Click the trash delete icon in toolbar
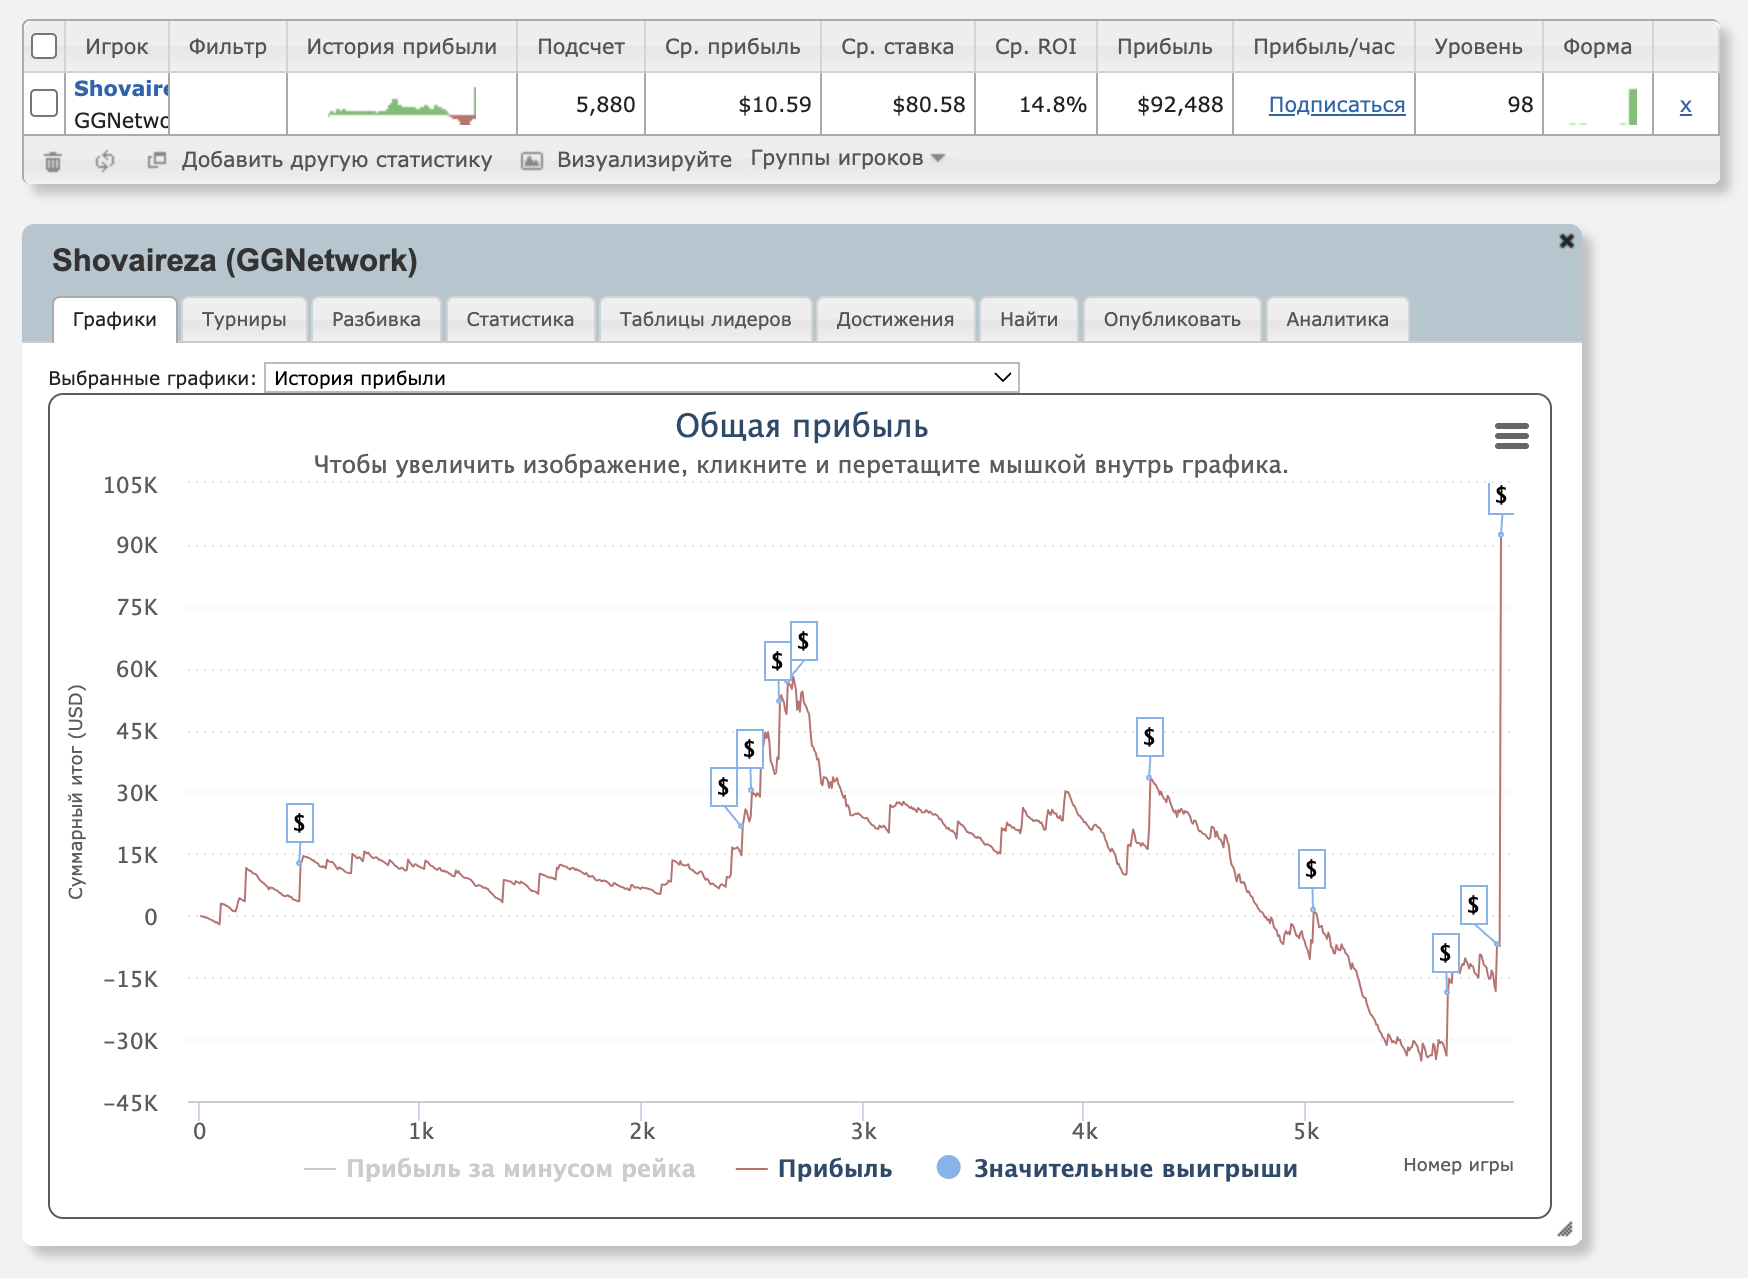The image size is (1748, 1278). click(53, 161)
